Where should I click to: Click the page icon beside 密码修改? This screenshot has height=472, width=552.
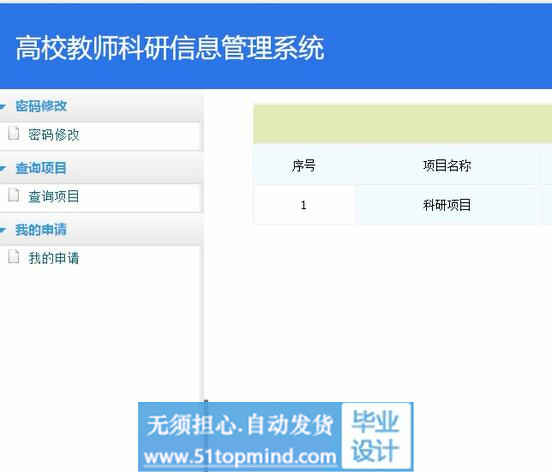[13, 133]
